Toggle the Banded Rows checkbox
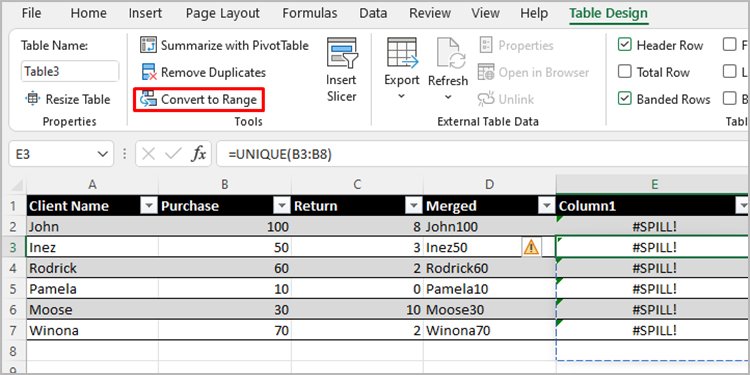This screenshot has width=750, height=375. tap(624, 99)
